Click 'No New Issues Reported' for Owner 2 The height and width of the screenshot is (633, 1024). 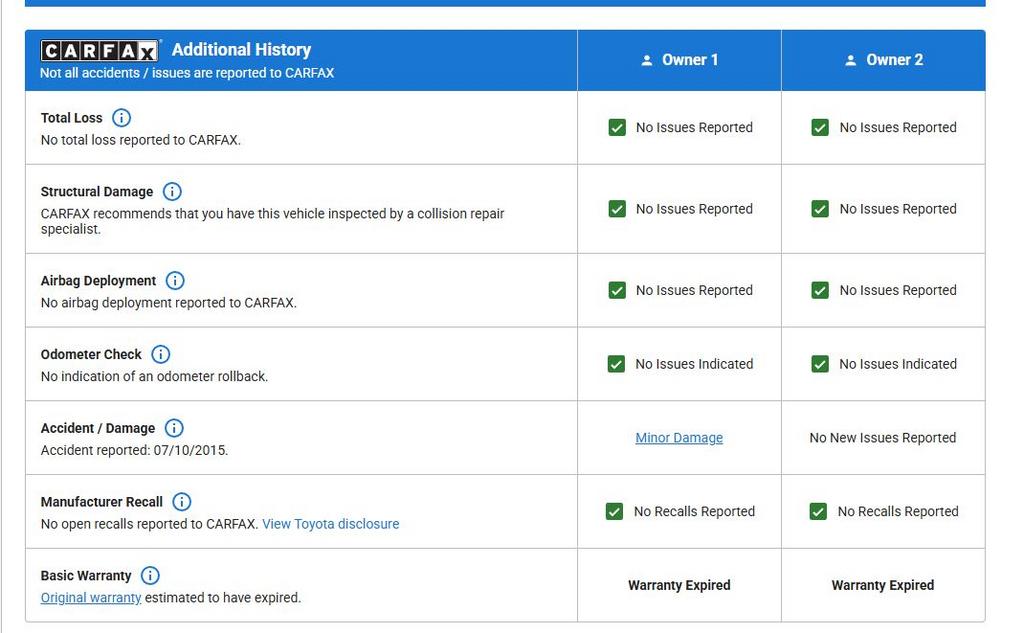(x=883, y=438)
